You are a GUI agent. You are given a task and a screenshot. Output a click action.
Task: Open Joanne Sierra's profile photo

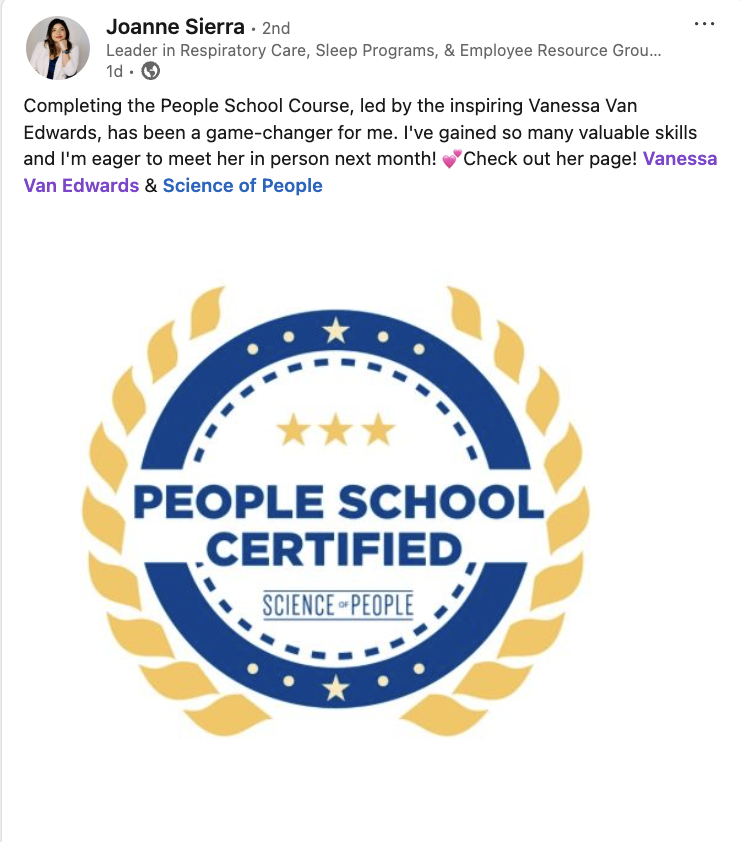[x=58, y=48]
